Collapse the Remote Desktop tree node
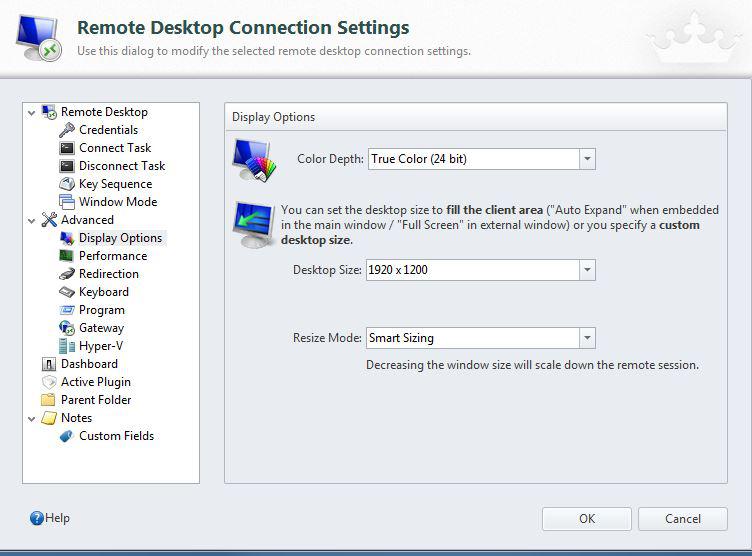This screenshot has width=752, height=556. (32, 112)
